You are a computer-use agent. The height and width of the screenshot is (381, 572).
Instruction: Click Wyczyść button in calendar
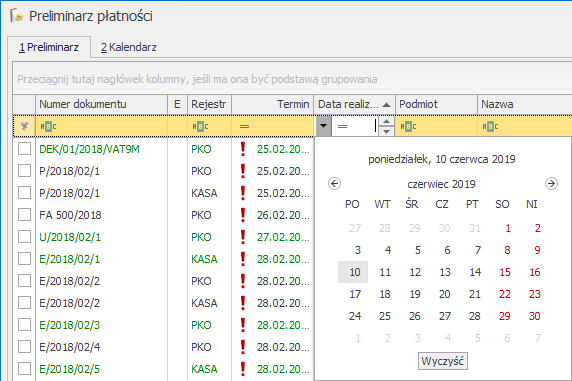pyautogui.click(x=442, y=361)
